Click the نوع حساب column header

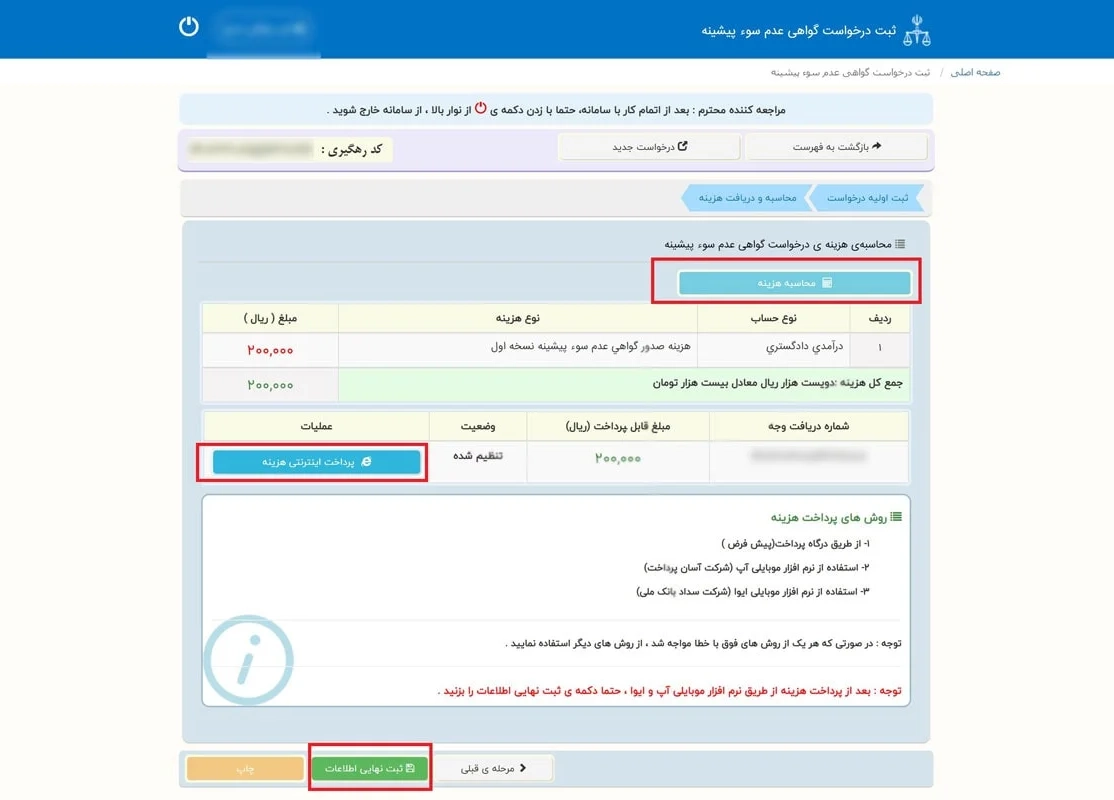[x=774, y=318]
